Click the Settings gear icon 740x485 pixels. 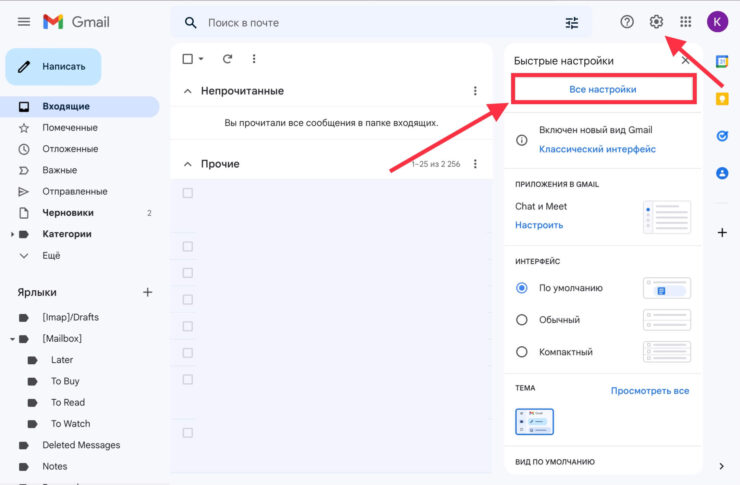(656, 22)
